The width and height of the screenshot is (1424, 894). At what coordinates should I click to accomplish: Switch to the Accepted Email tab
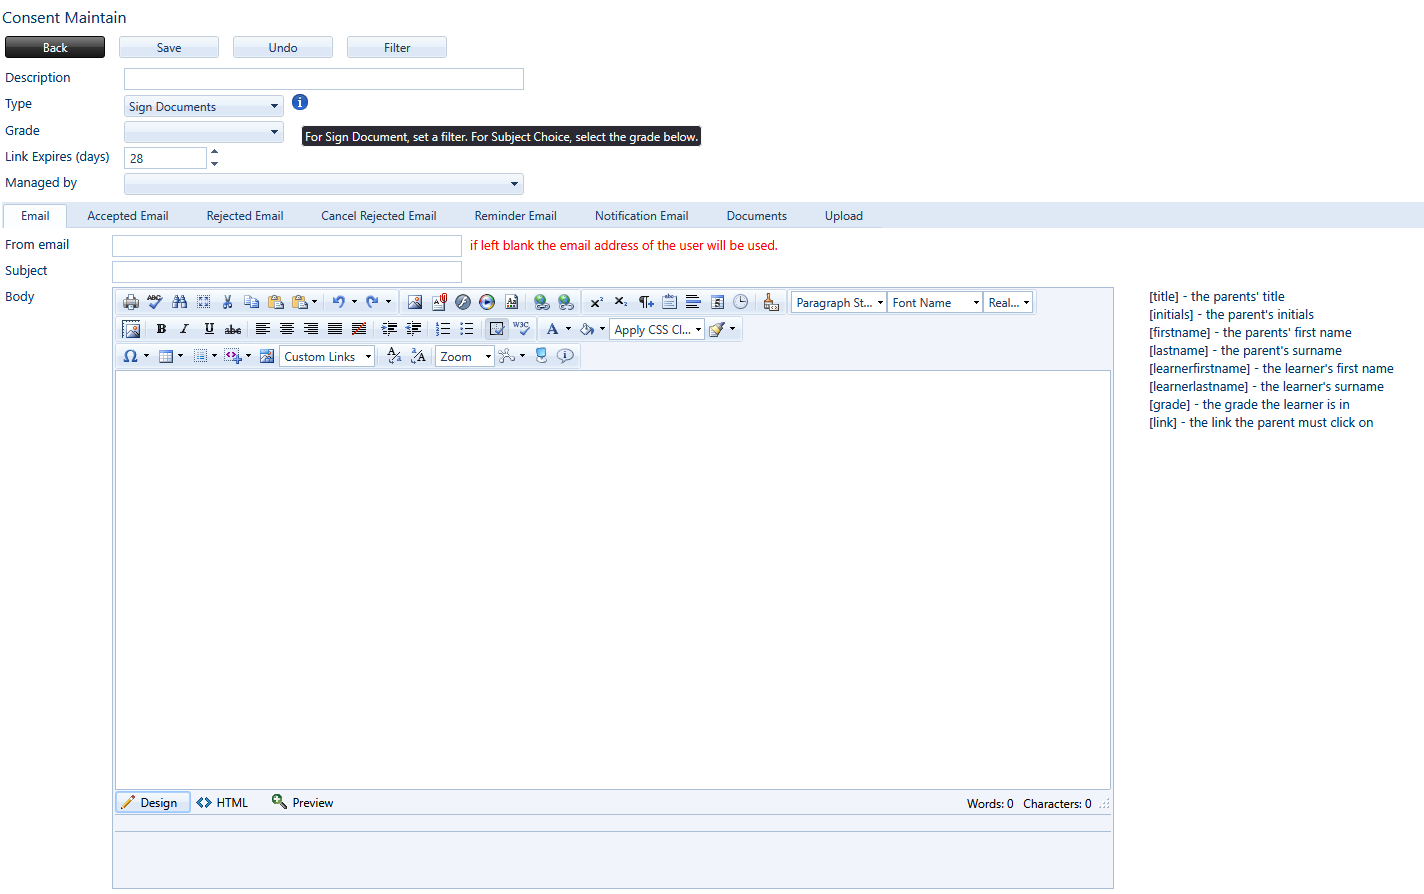128,216
